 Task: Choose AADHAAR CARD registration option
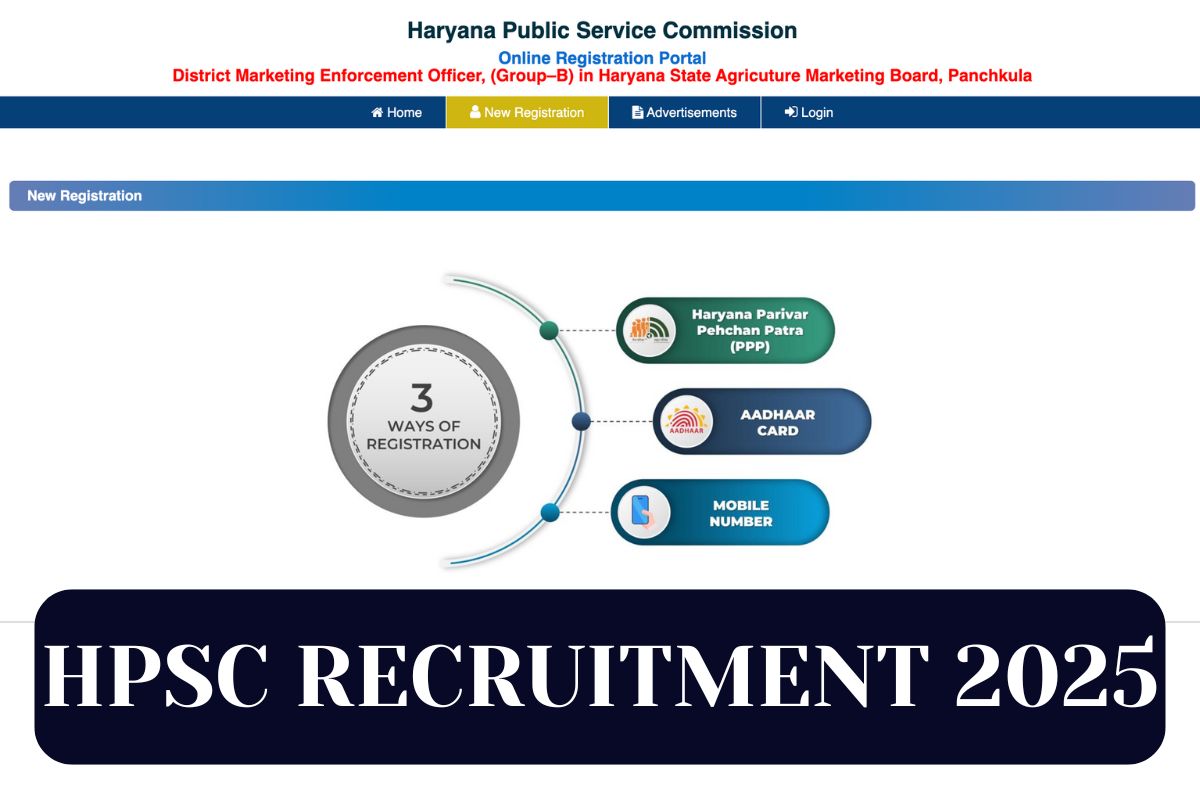pyautogui.click(x=762, y=422)
